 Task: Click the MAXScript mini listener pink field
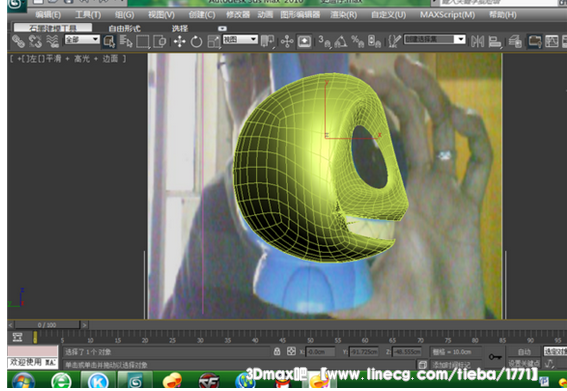coord(33,351)
